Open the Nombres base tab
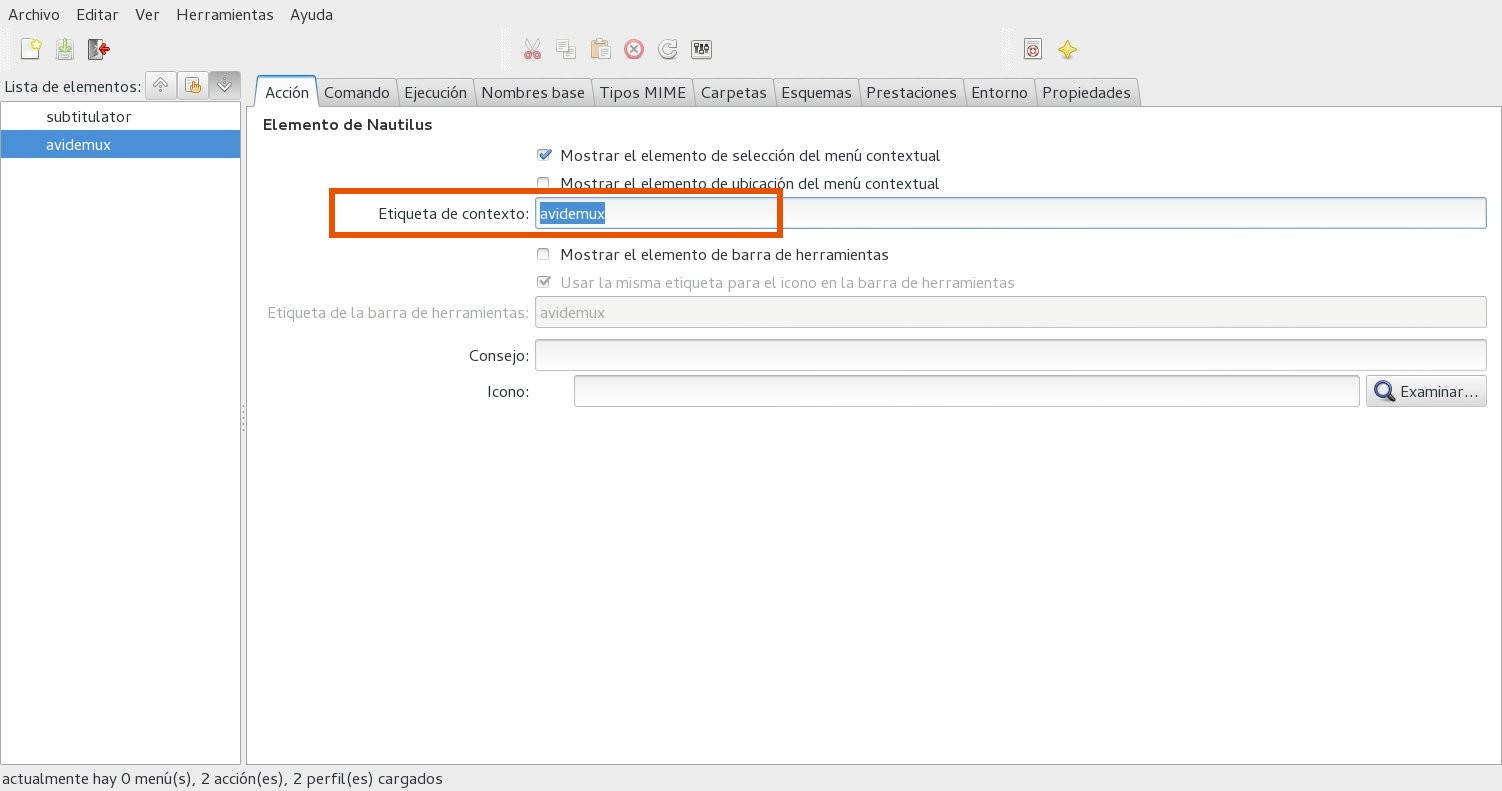This screenshot has width=1502, height=791. pyautogui.click(x=533, y=92)
